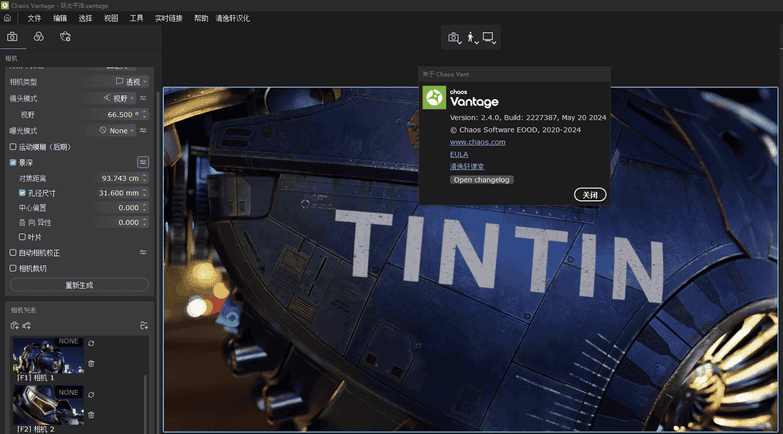Open the 文件 menu
The image size is (783, 434).
pyautogui.click(x=34, y=18)
